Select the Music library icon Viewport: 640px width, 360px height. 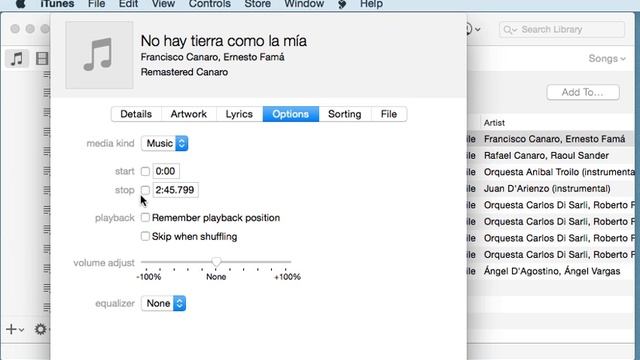[17, 58]
